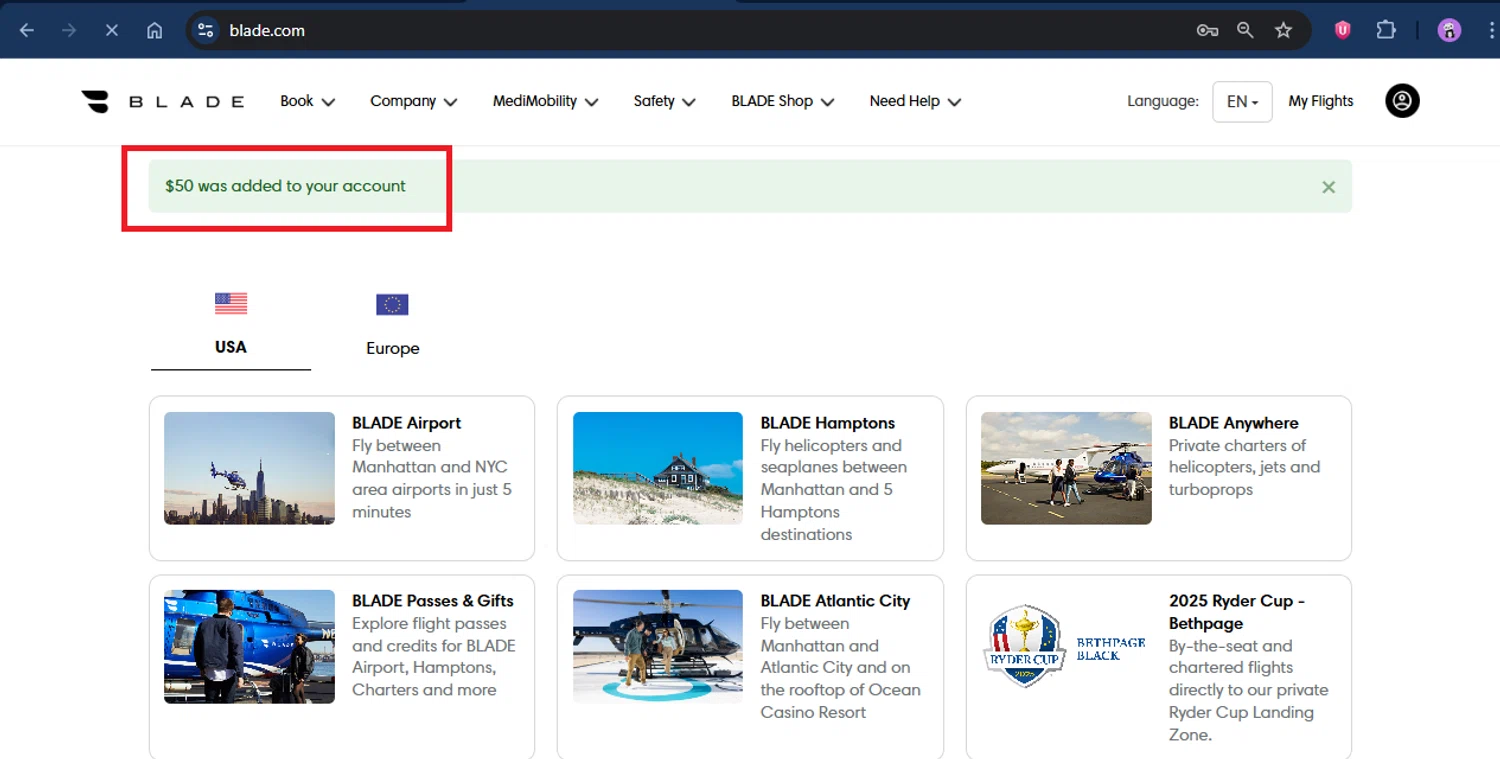View site information icon in address bar
Screen dimensions: 1500x759
pyautogui.click(x=206, y=30)
